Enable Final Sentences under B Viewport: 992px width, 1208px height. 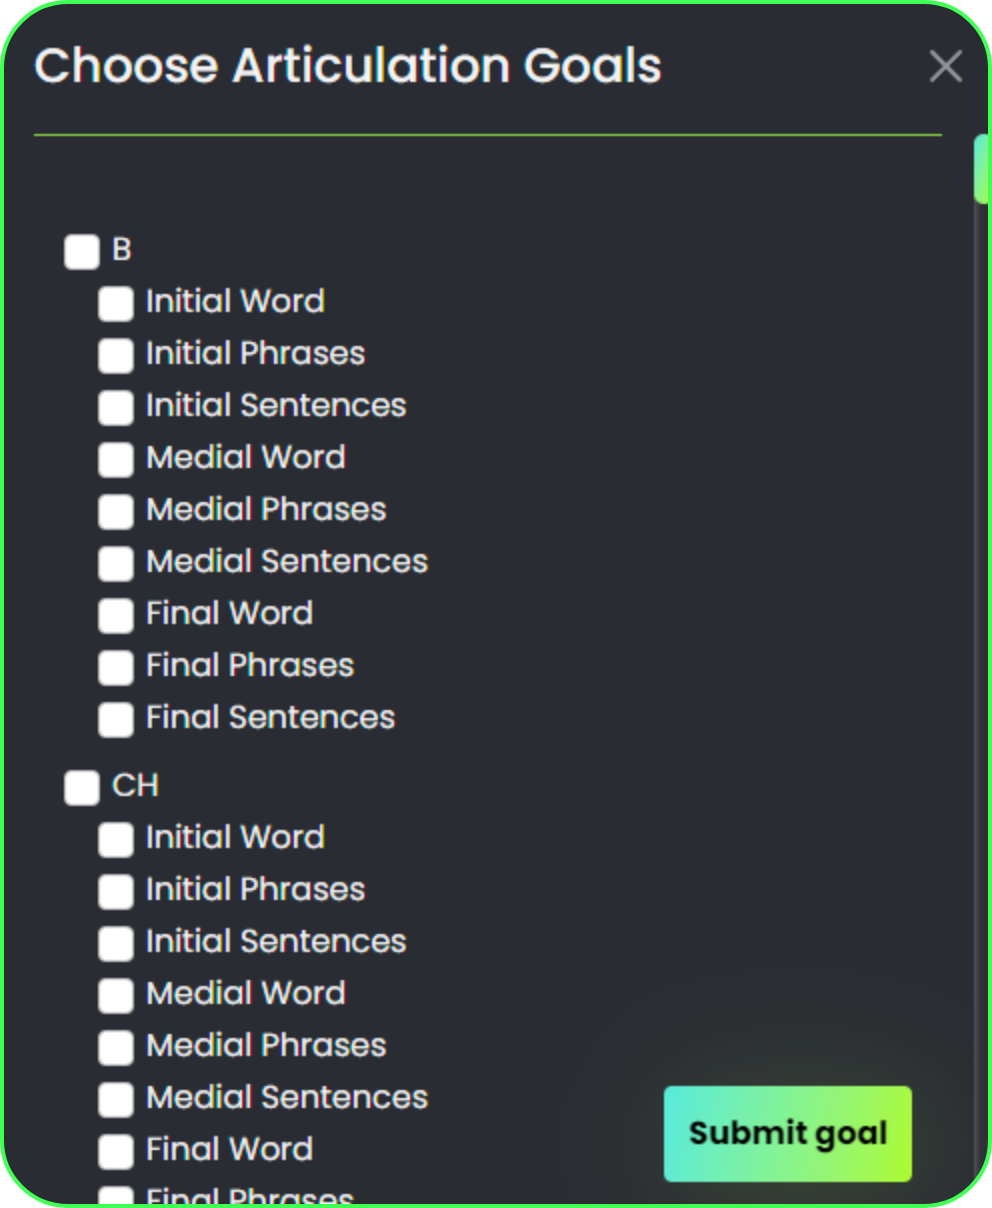point(116,720)
